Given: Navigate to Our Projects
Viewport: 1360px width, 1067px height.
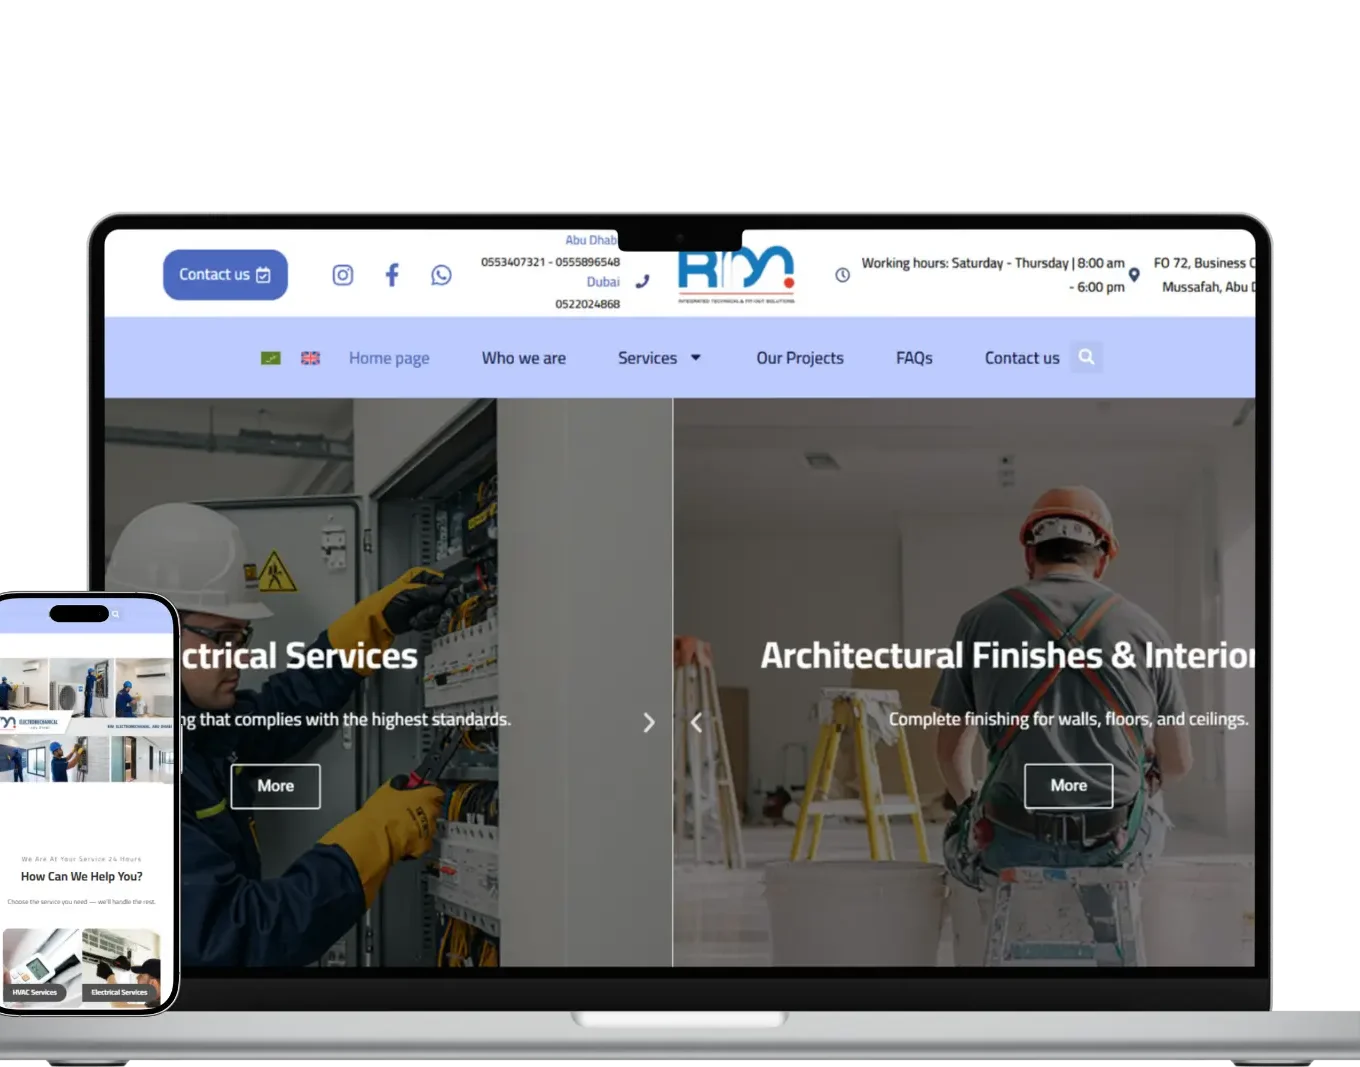Looking at the screenshot, I should tap(799, 358).
